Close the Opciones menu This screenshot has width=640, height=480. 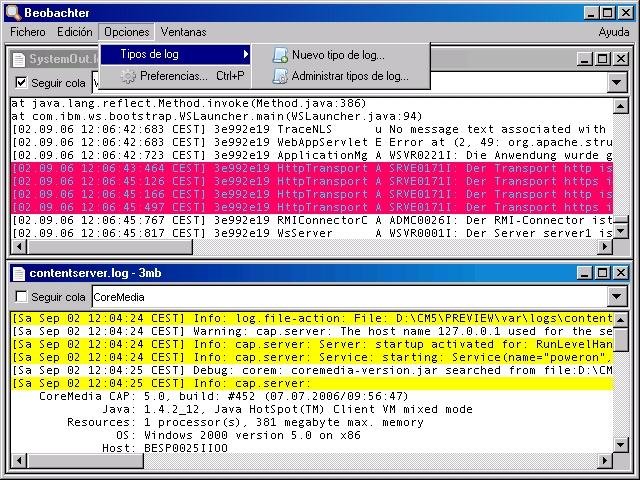click(127, 32)
